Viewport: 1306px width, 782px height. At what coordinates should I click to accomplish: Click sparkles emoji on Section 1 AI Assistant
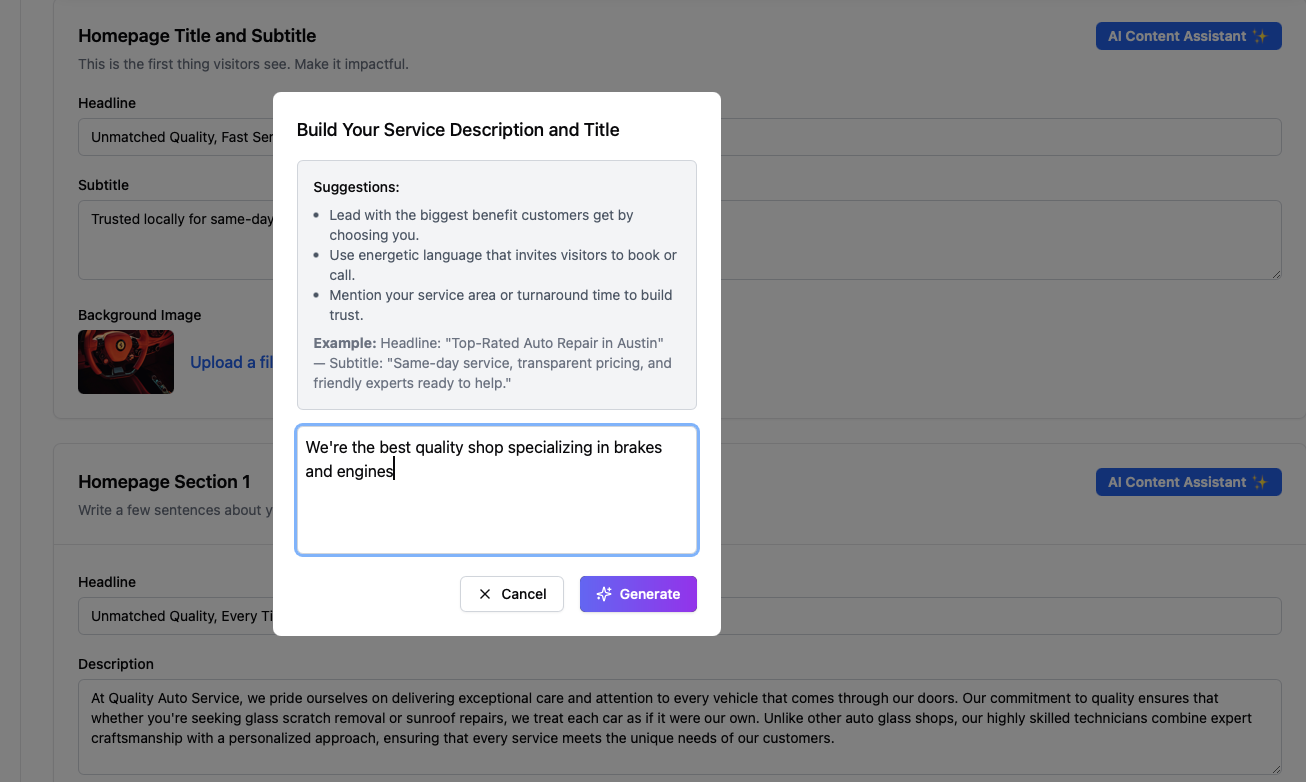tap(1260, 482)
